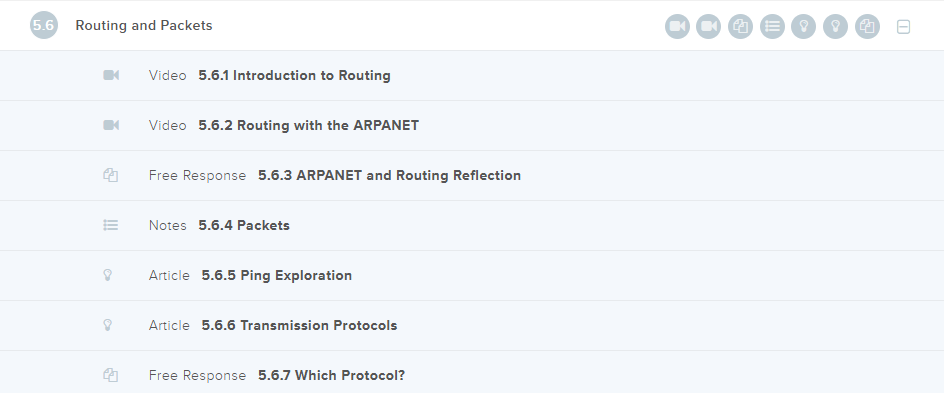Select the last free response icon in header
Image resolution: width=944 pixels, height=393 pixels.
coord(868,26)
